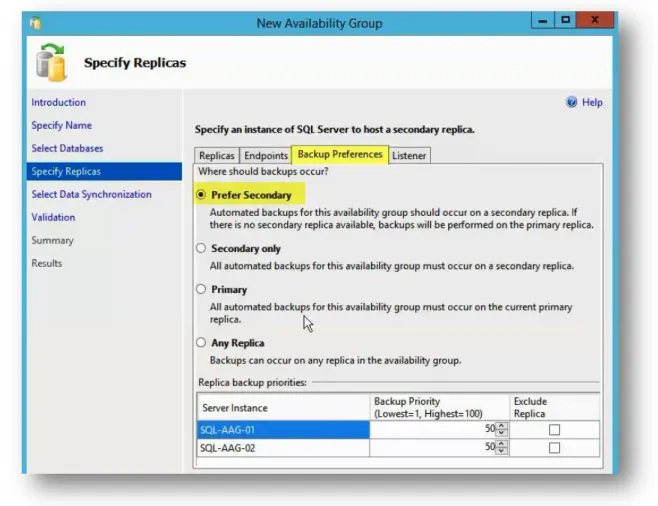Go to the Introduction step

coord(58,102)
